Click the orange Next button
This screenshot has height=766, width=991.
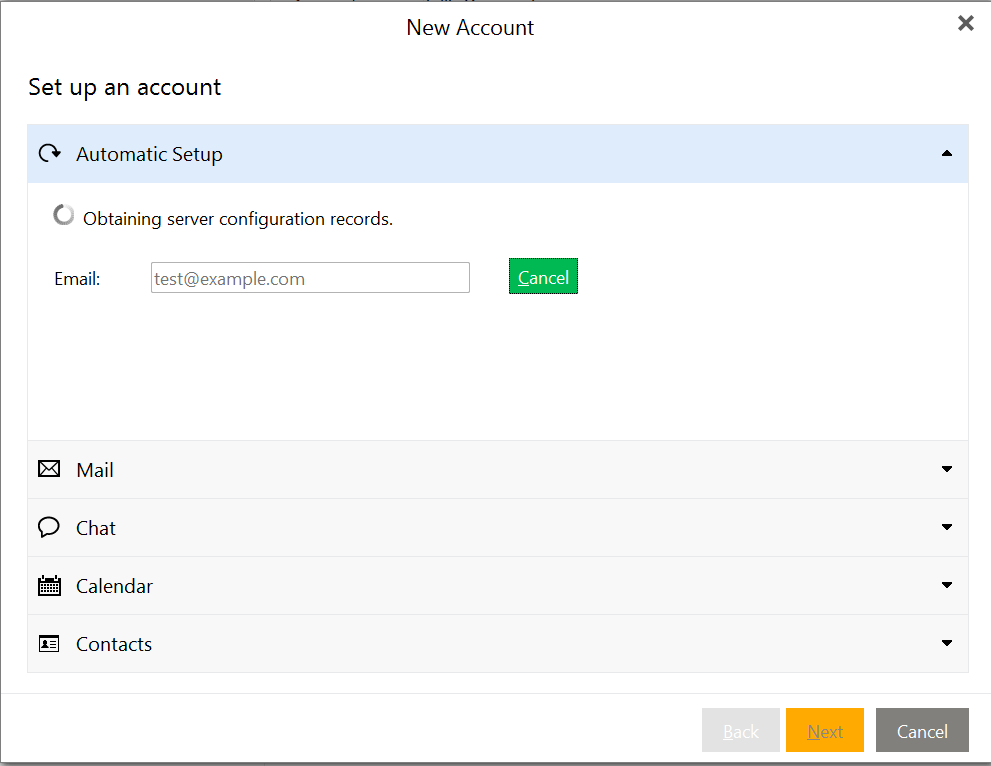point(824,730)
